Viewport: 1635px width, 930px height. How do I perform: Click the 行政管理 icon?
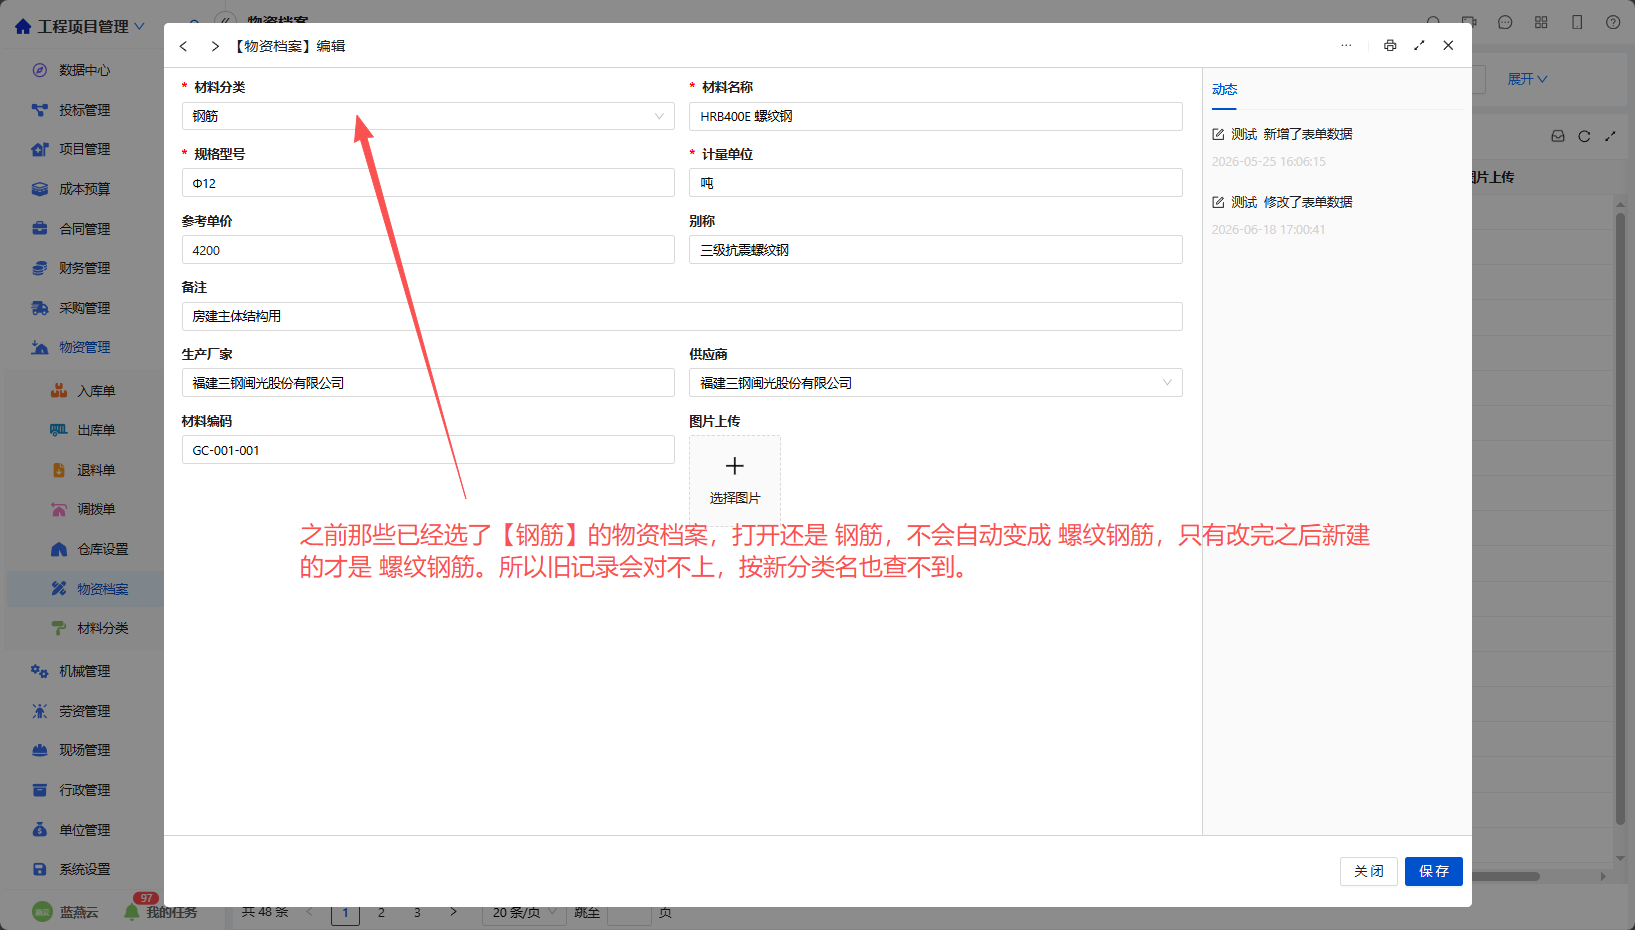click(40, 790)
